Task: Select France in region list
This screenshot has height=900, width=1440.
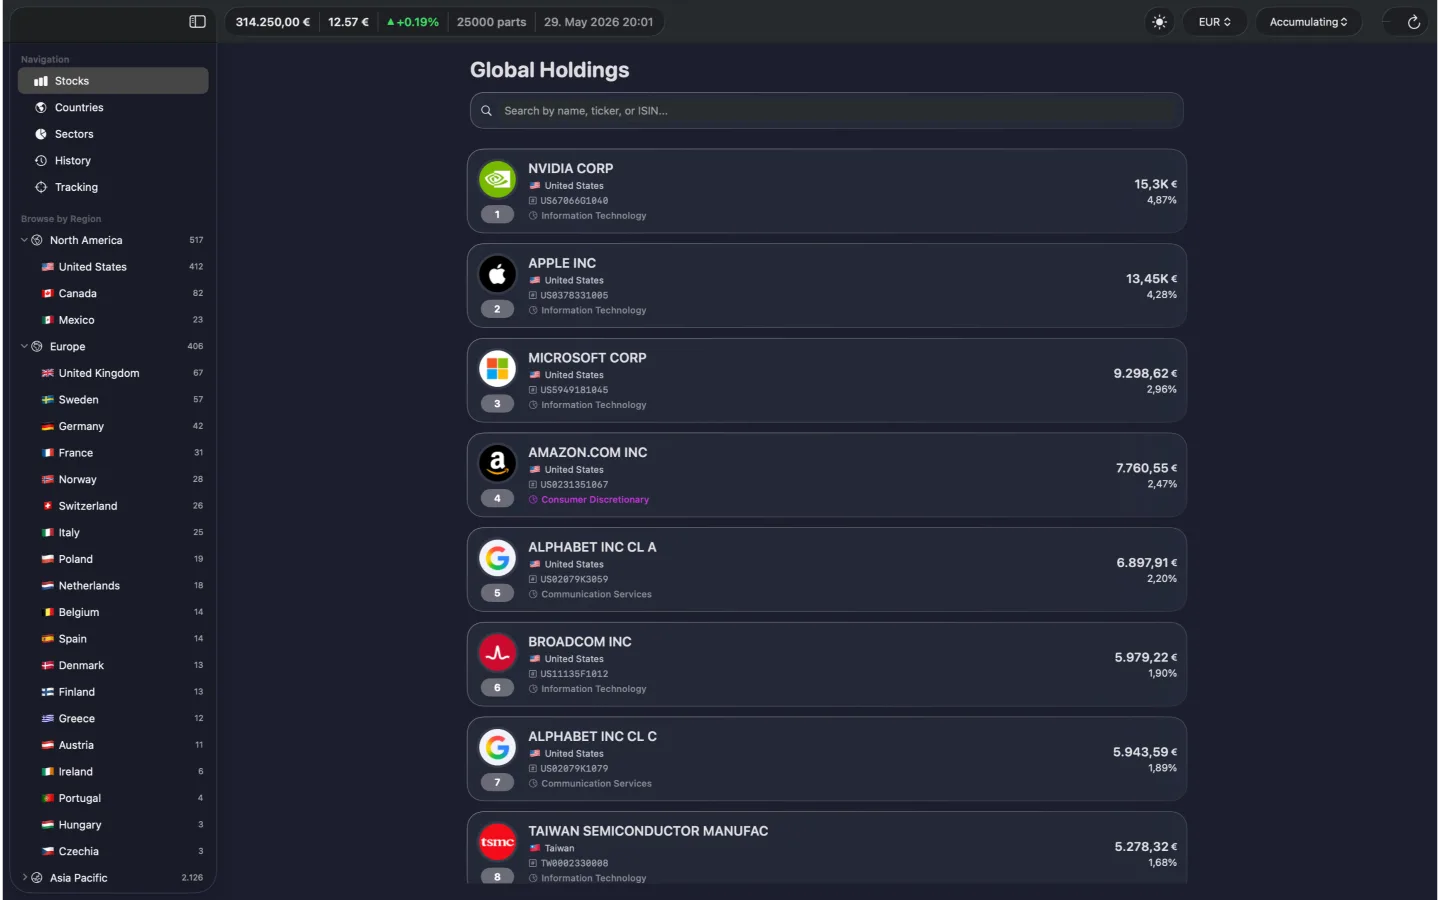Action: [113, 452]
